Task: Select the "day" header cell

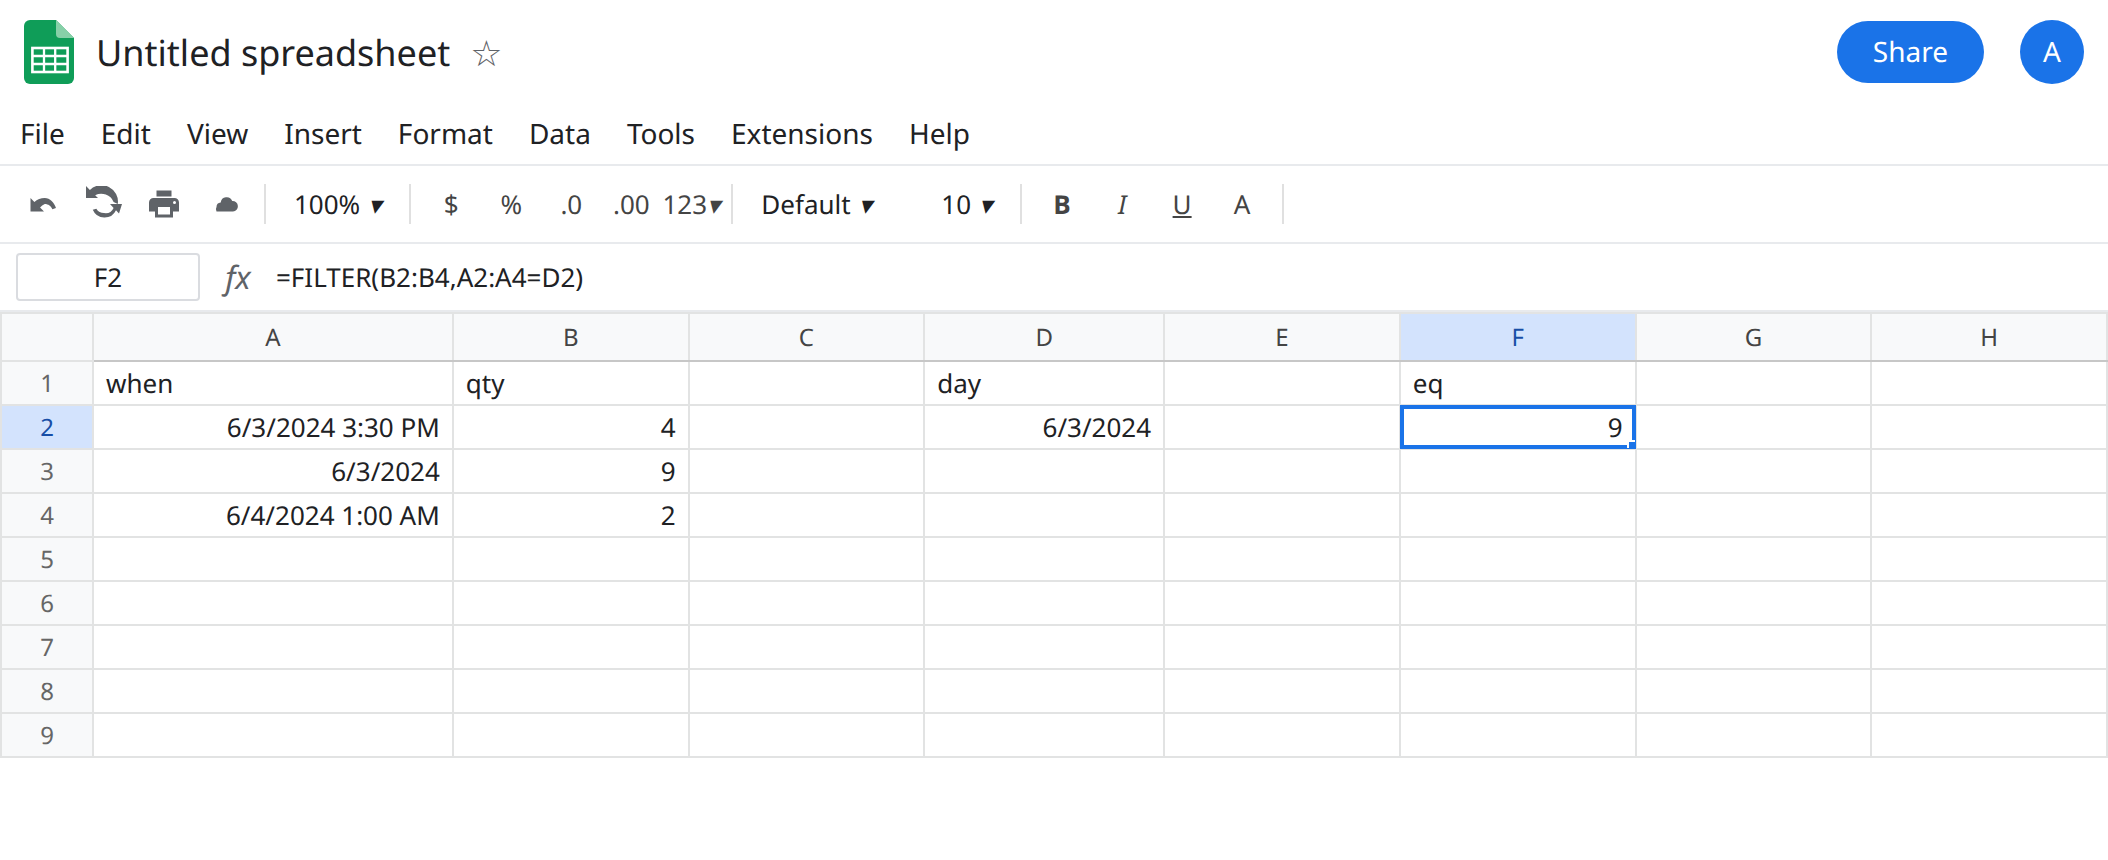Action: click(1044, 384)
